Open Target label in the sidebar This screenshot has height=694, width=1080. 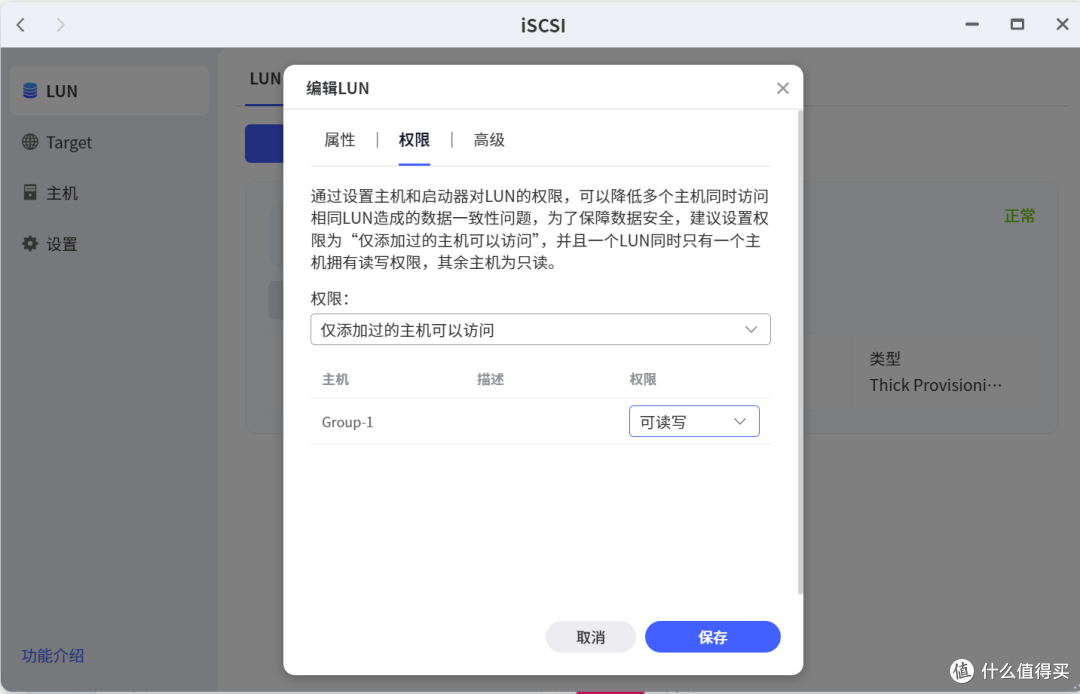coord(69,143)
